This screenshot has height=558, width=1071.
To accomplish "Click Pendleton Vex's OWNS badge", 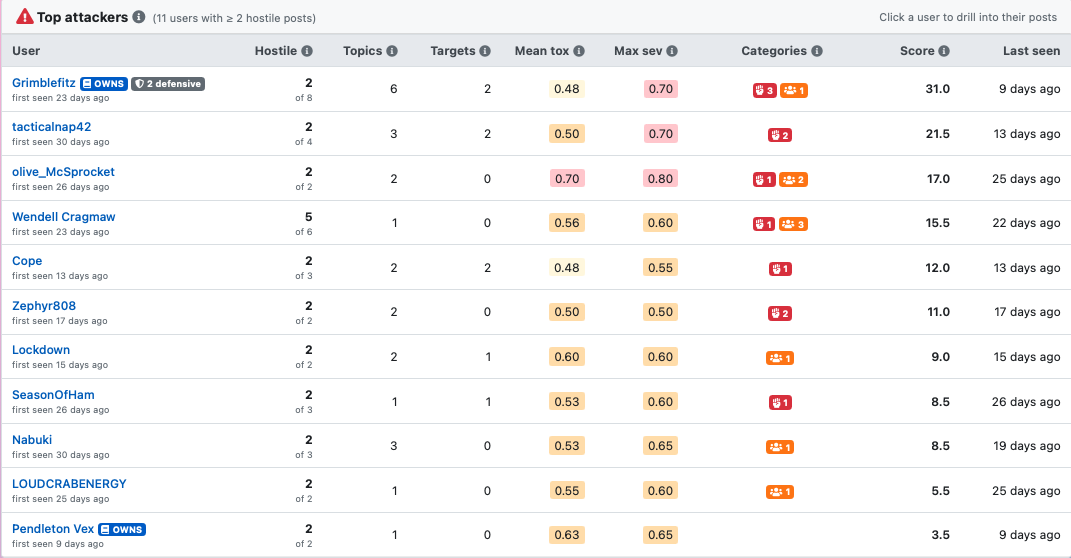I will 122,529.
